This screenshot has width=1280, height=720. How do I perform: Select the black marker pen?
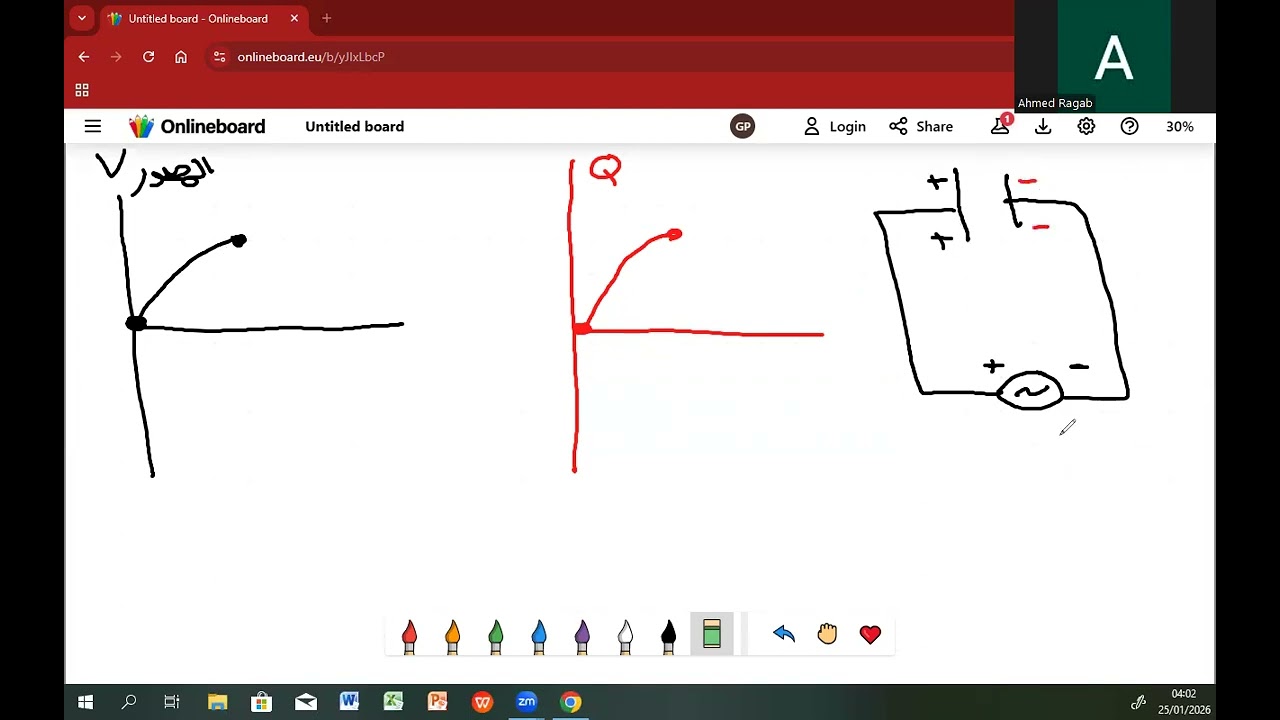click(x=668, y=636)
